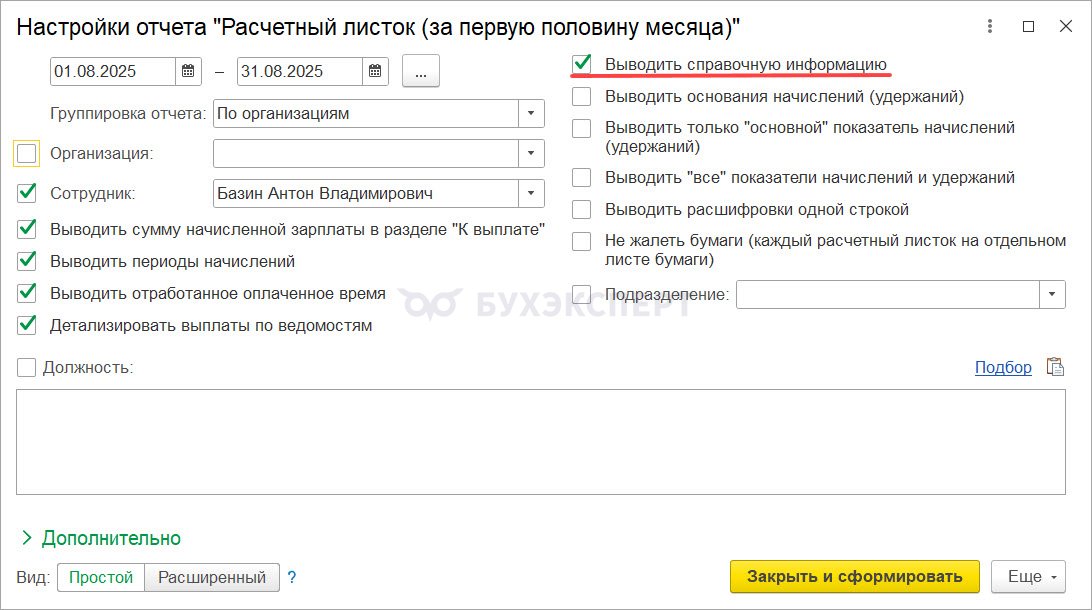Screen dimensions: 1092x610
Task: Open the three-dot window menu
Action: tap(990, 27)
